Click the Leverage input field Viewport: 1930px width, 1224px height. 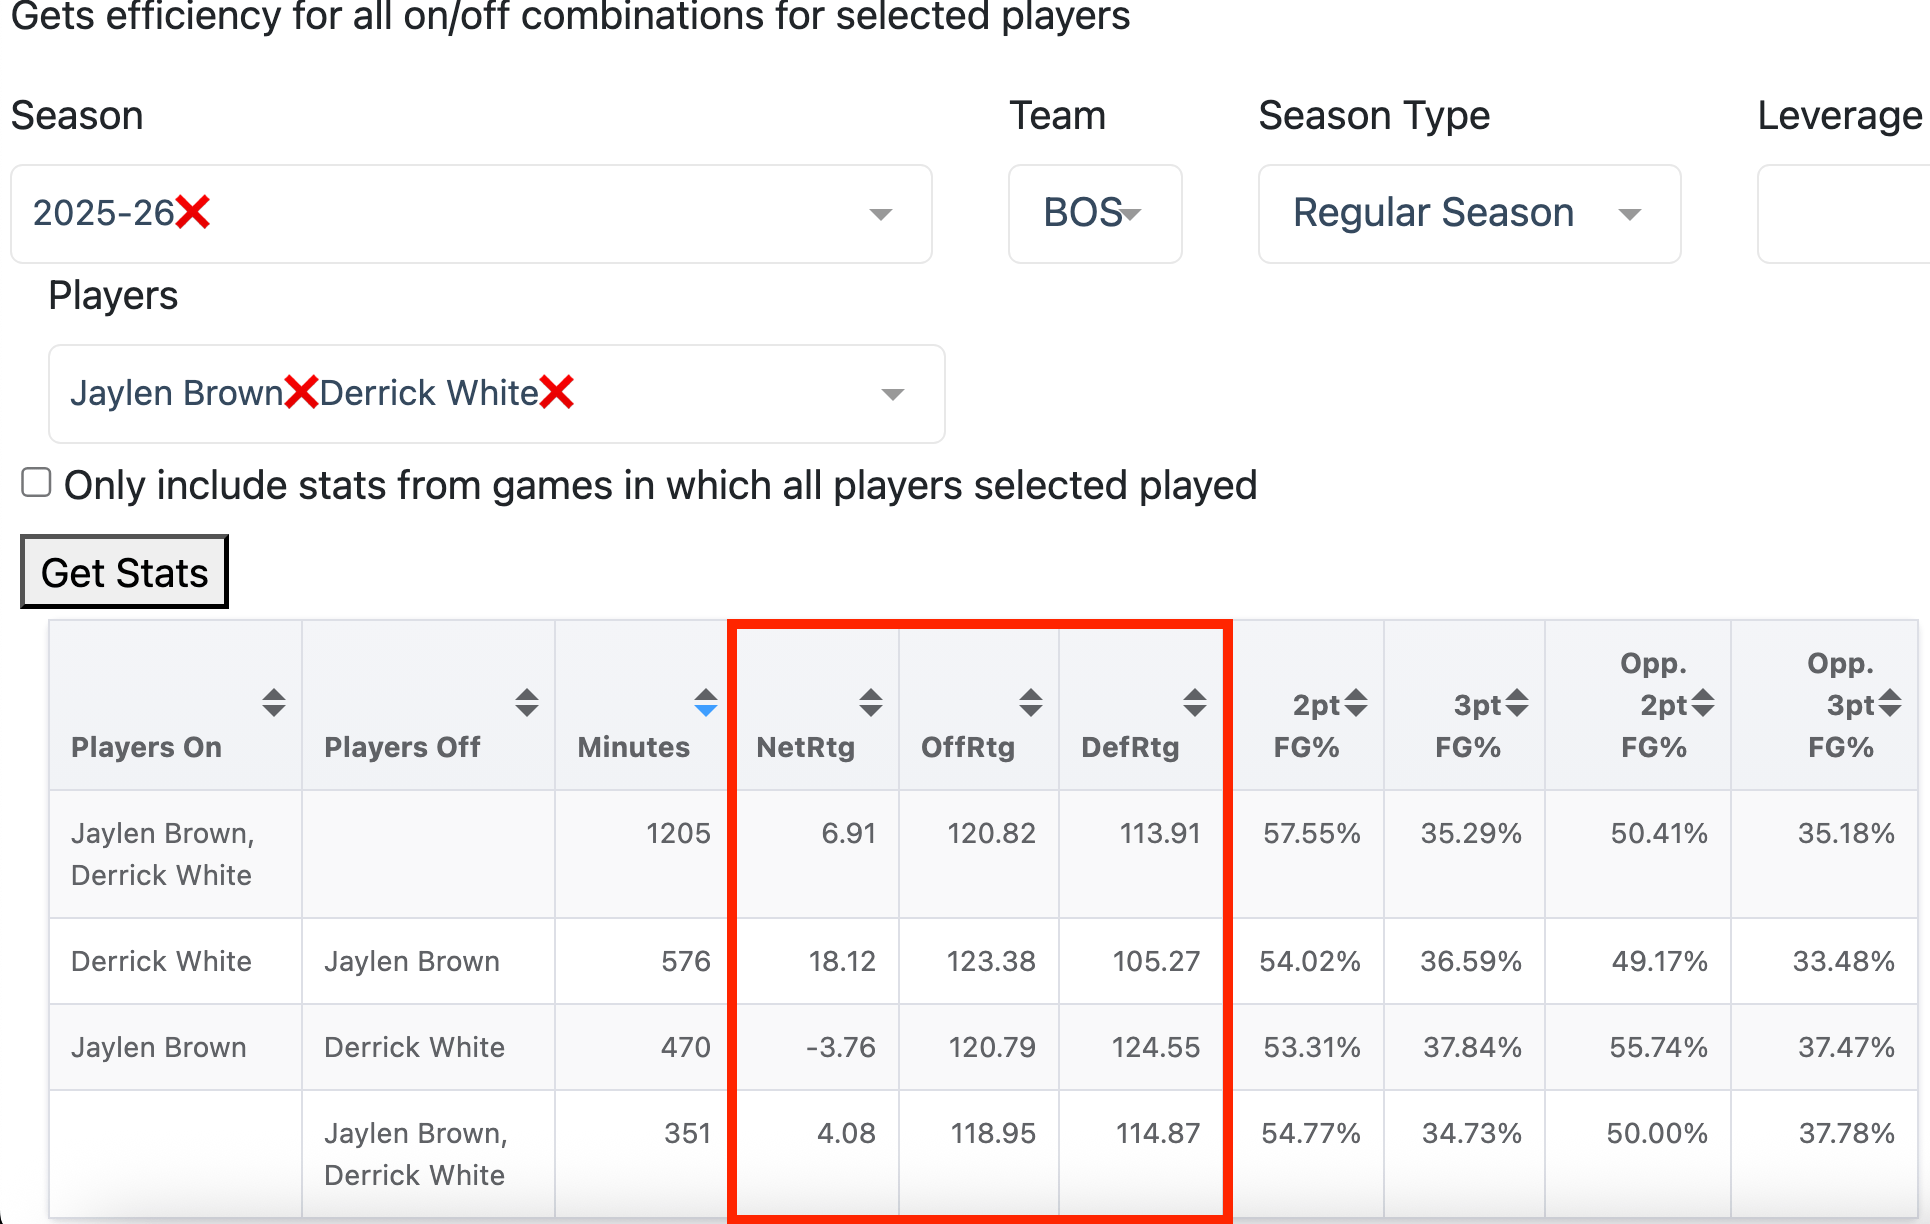click(1845, 214)
